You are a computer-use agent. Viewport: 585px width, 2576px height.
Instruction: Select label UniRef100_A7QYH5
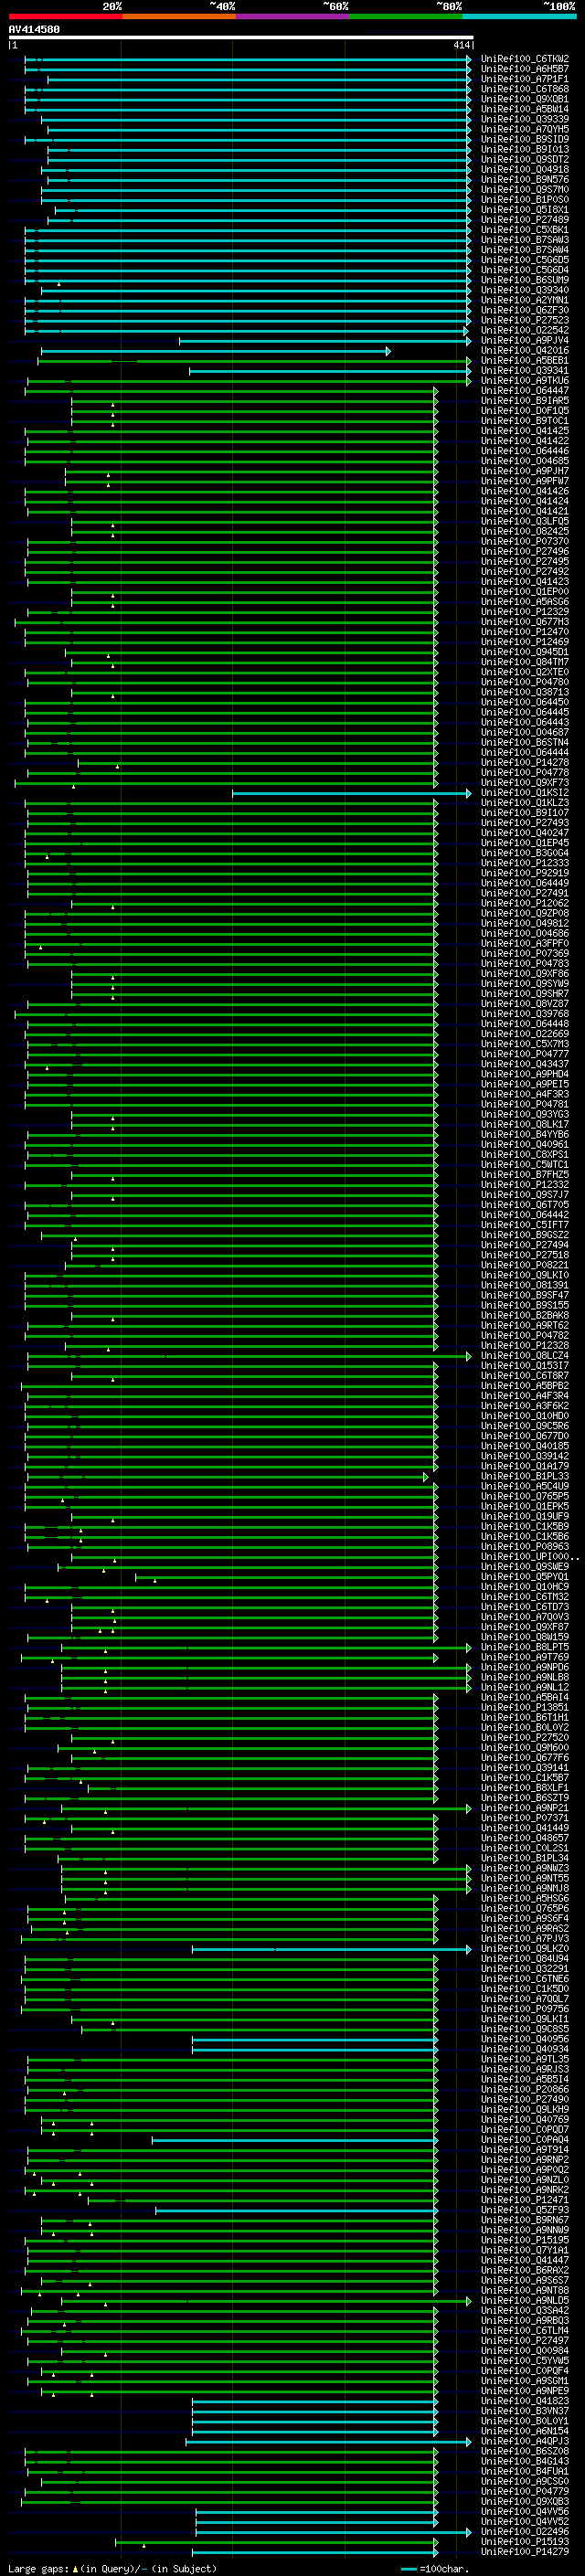point(525,129)
